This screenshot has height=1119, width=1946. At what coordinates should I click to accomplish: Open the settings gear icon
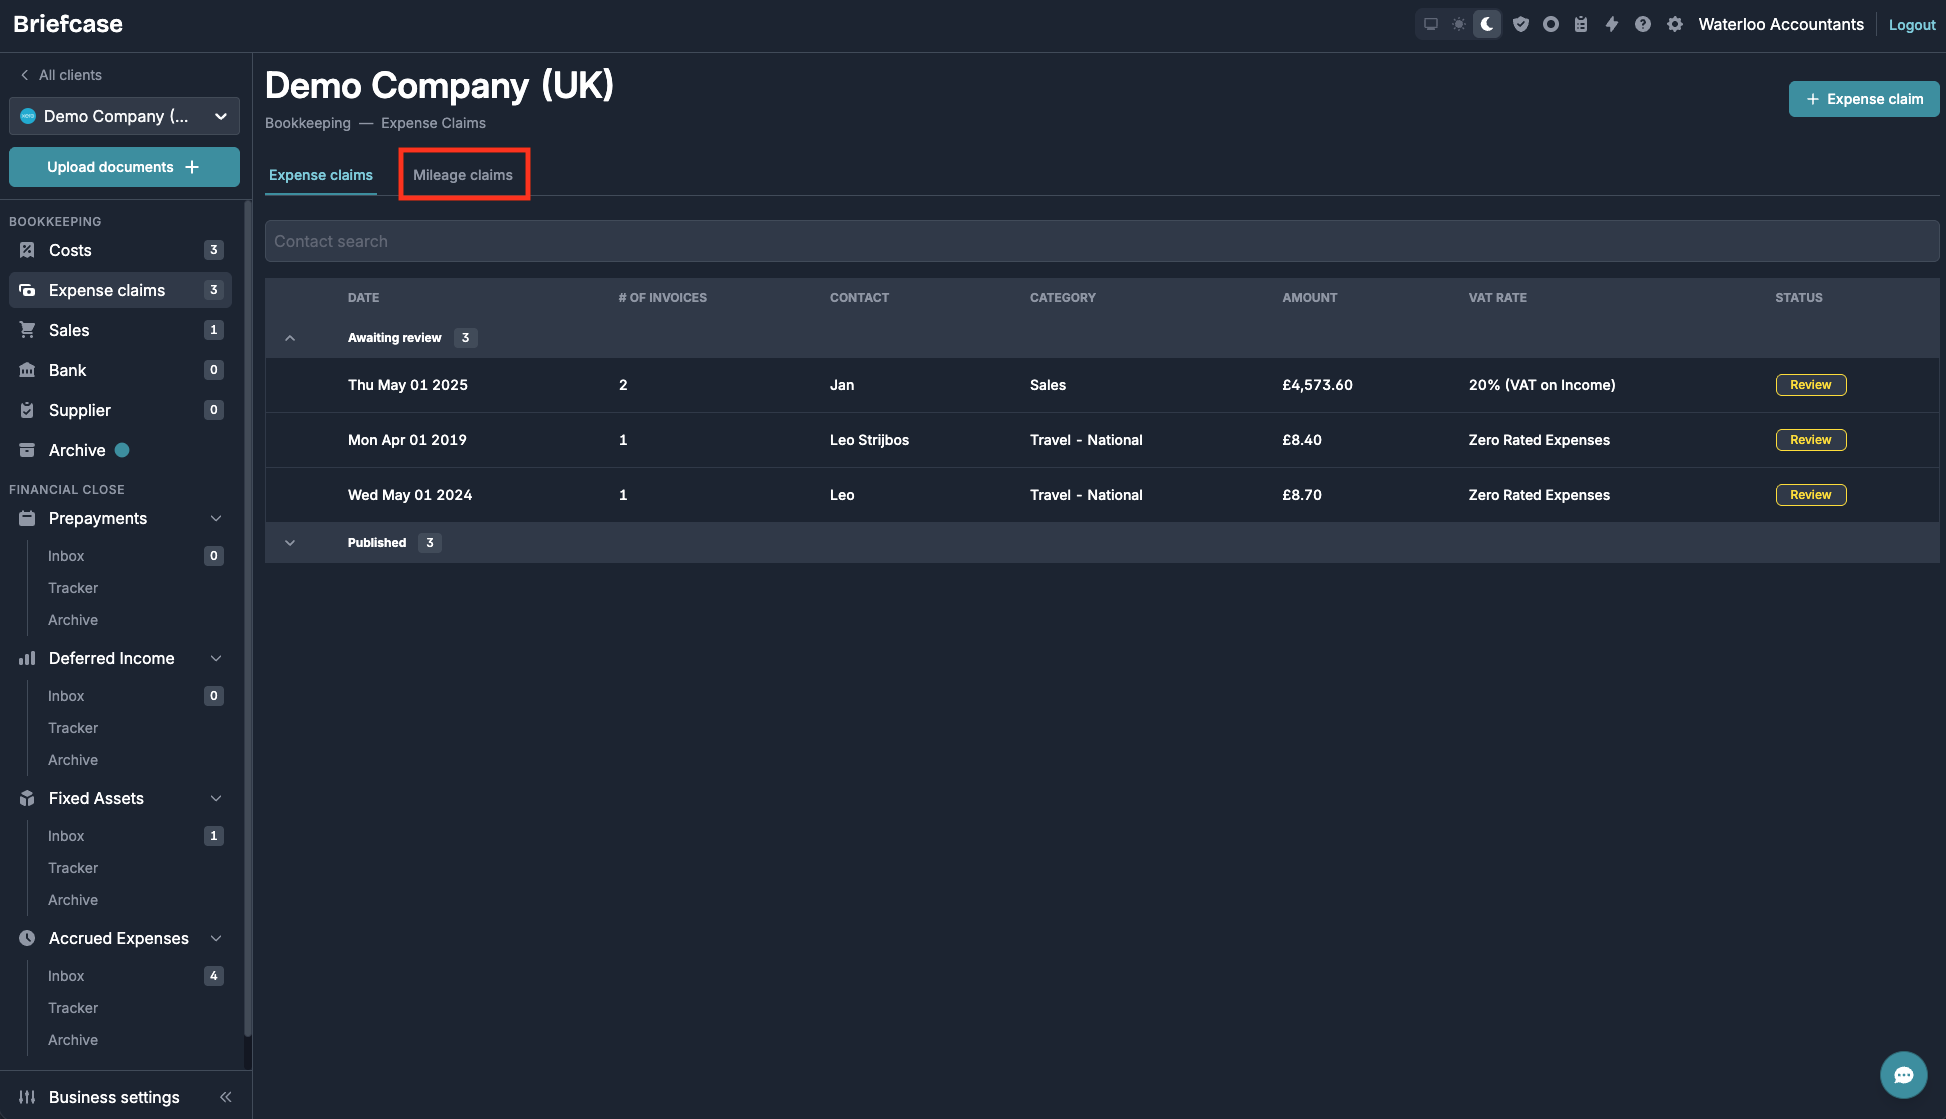(1675, 24)
